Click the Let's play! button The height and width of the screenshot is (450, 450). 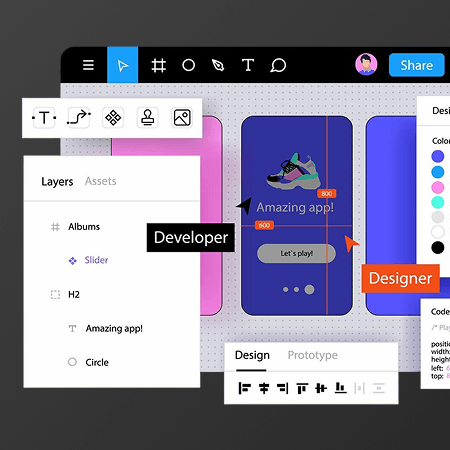coord(296,253)
